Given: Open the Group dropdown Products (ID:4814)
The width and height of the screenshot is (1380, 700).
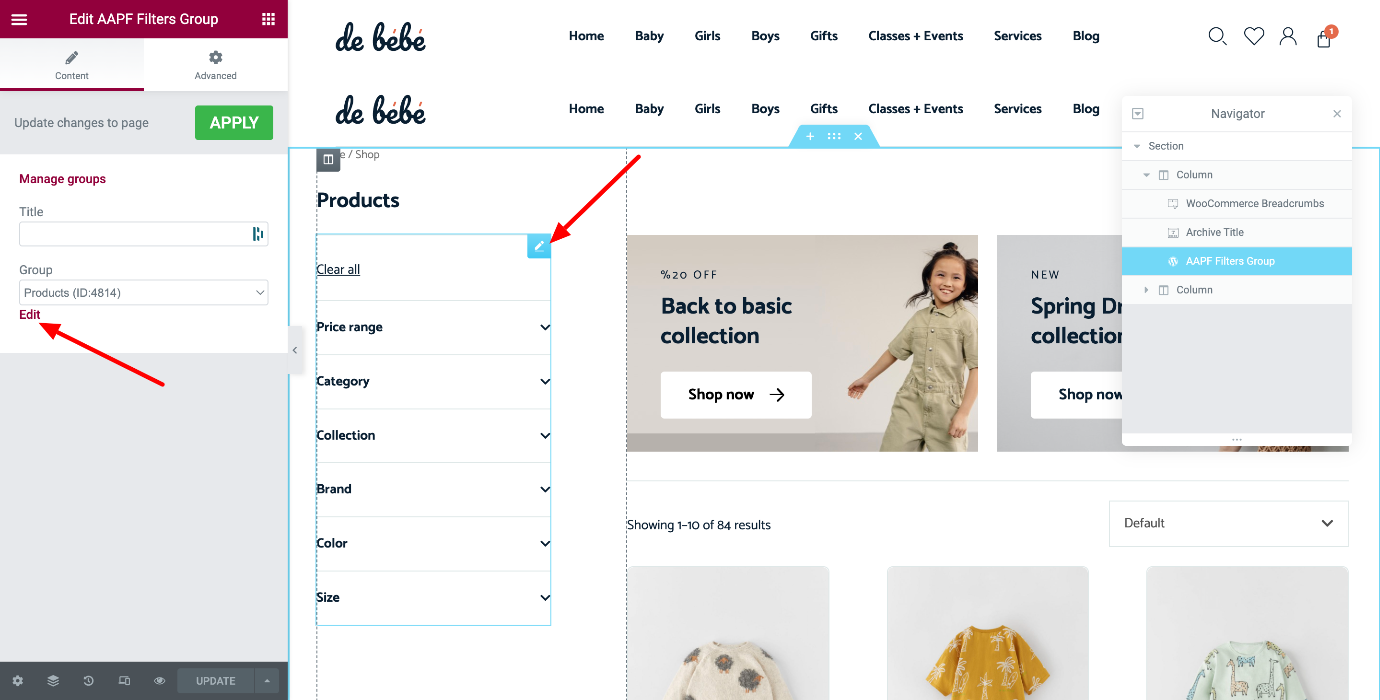Looking at the screenshot, I should point(144,293).
